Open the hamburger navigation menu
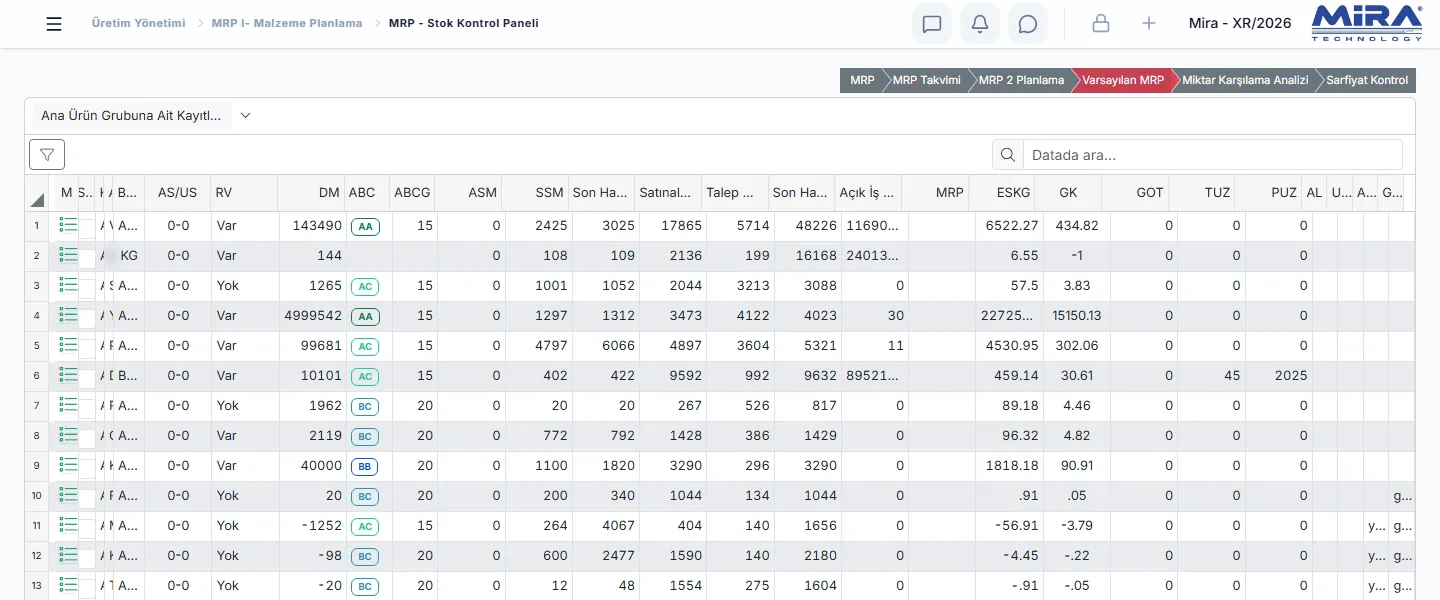Viewport: 1440px width, 600px height. [x=54, y=24]
